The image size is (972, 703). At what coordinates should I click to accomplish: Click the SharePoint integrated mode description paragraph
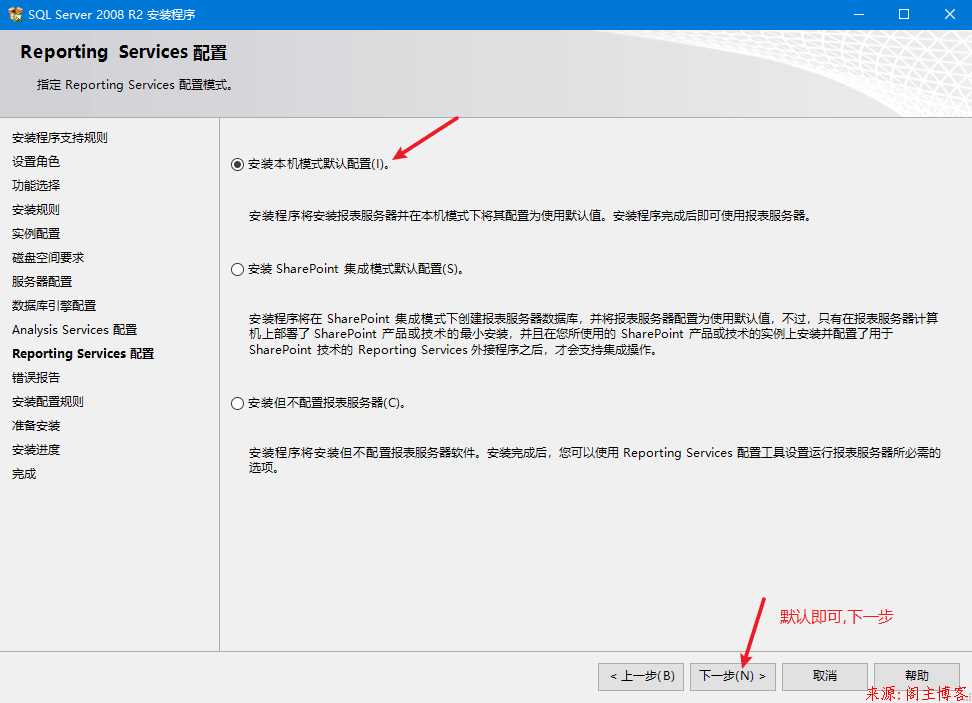[593, 334]
